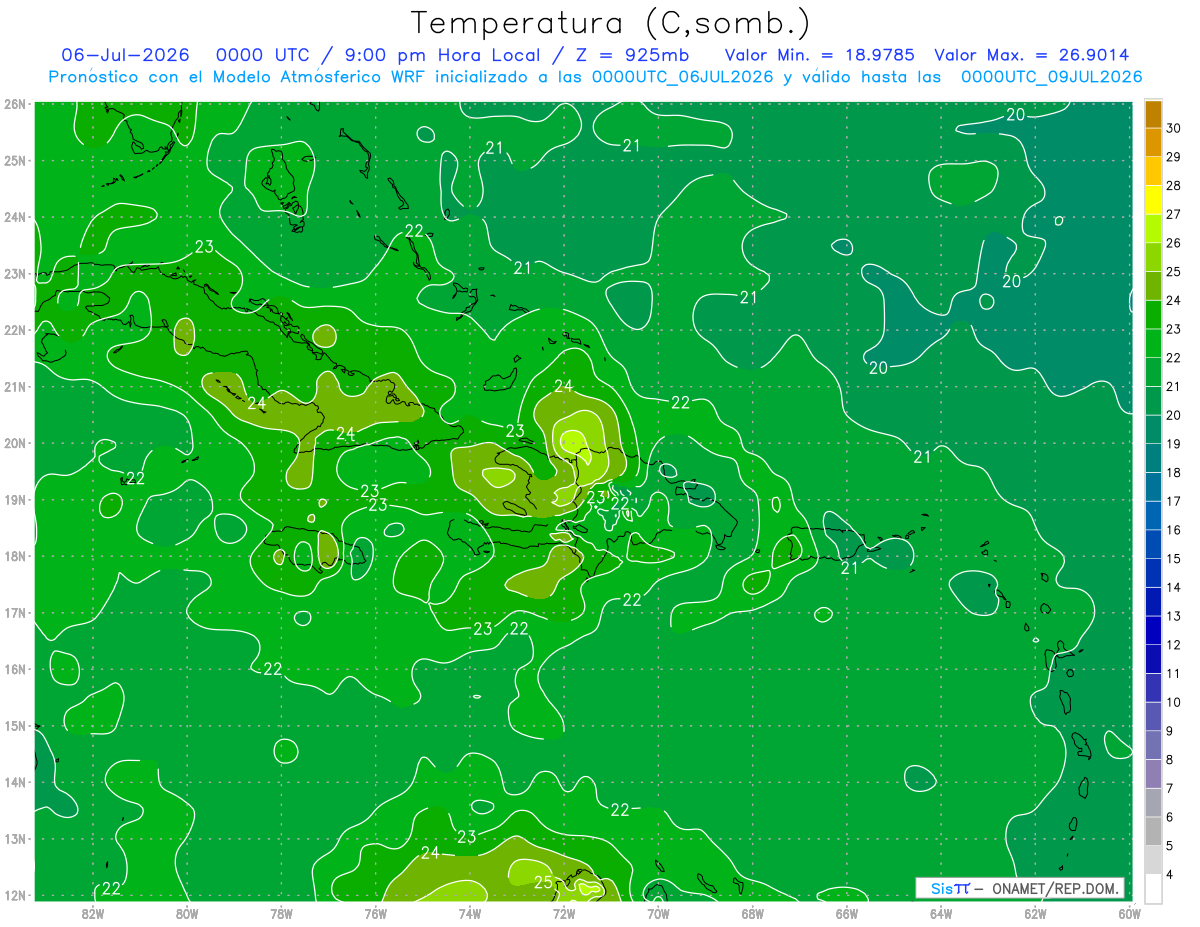This screenshot has height=927, width=1200.
Task: Click the '17N' latitude axis label
Action: click(15, 612)
